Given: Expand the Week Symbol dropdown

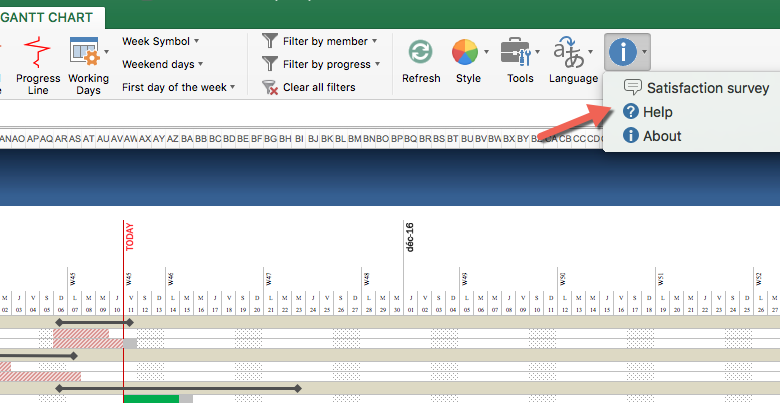Looking at the screenshot, I should point(160,41).
